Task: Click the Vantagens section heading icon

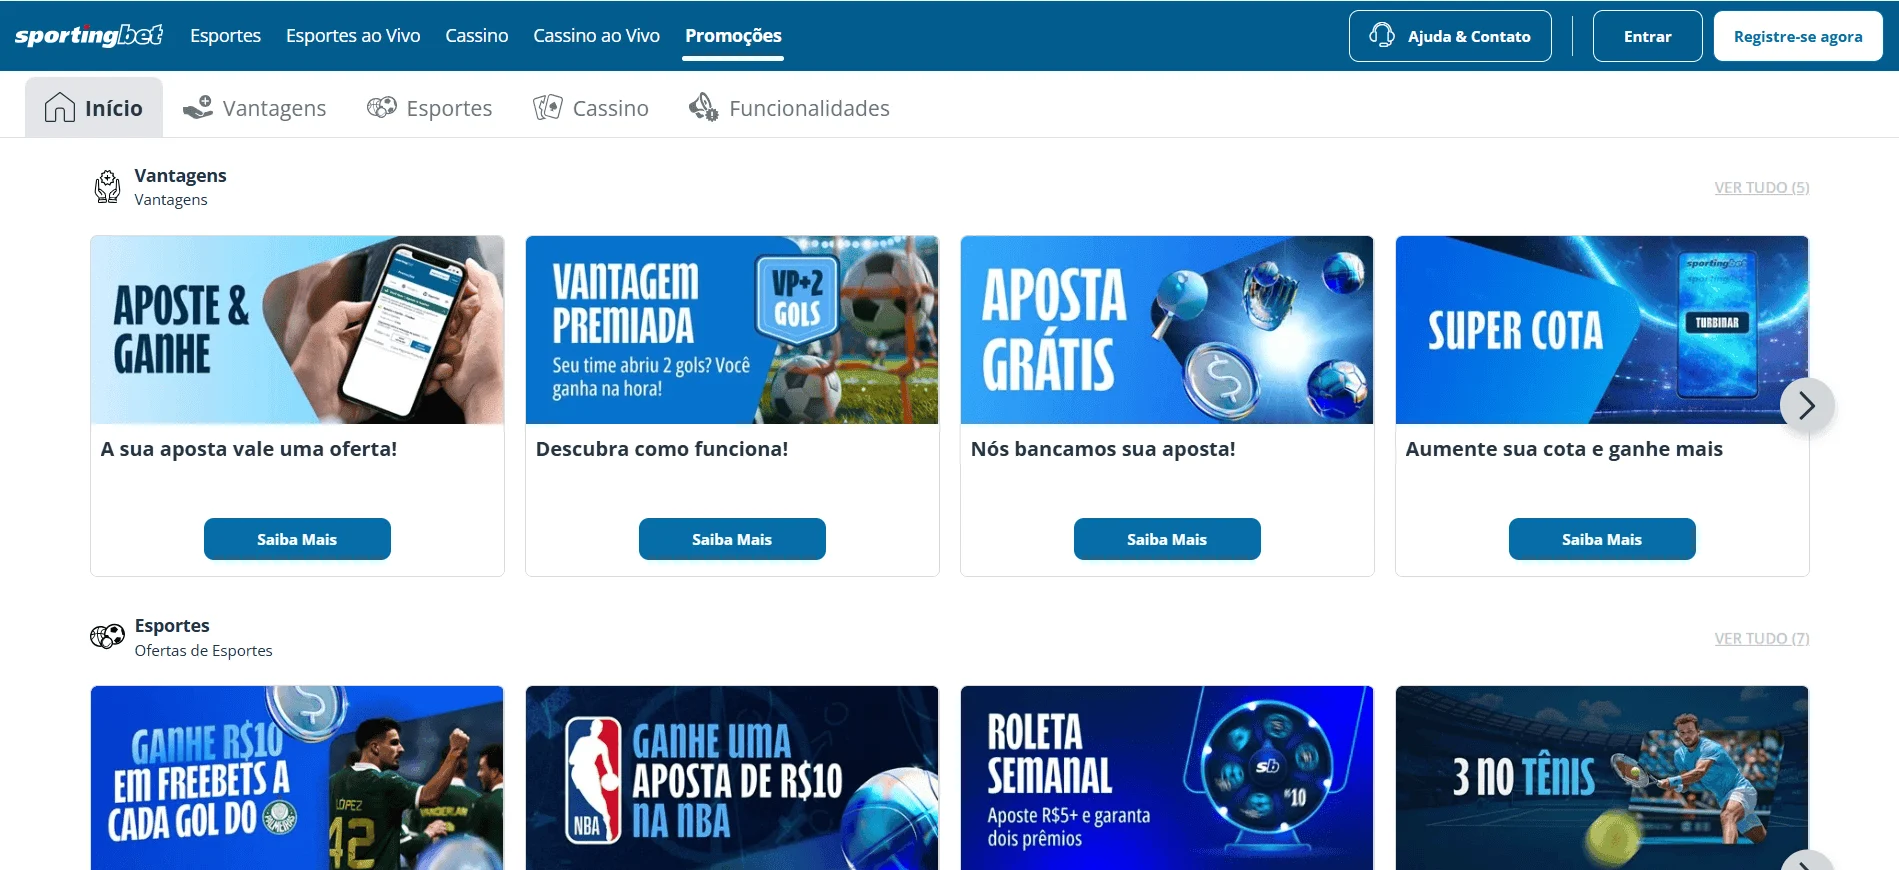Action: [107, 187]
